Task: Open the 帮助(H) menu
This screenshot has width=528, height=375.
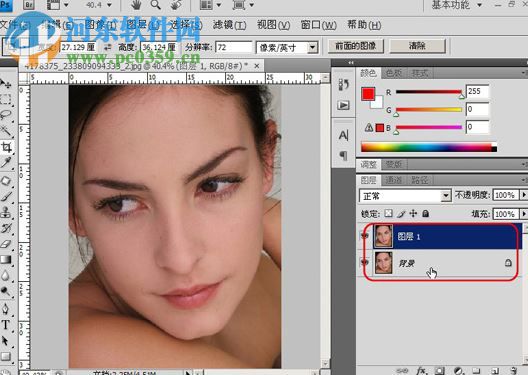Action: [x=364, y=25]
